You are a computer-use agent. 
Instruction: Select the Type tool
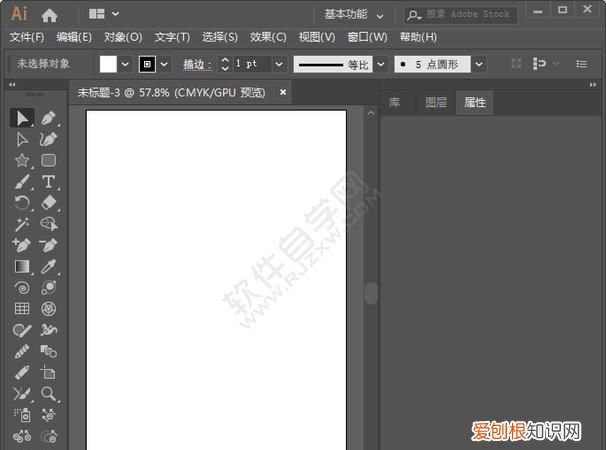48,181
